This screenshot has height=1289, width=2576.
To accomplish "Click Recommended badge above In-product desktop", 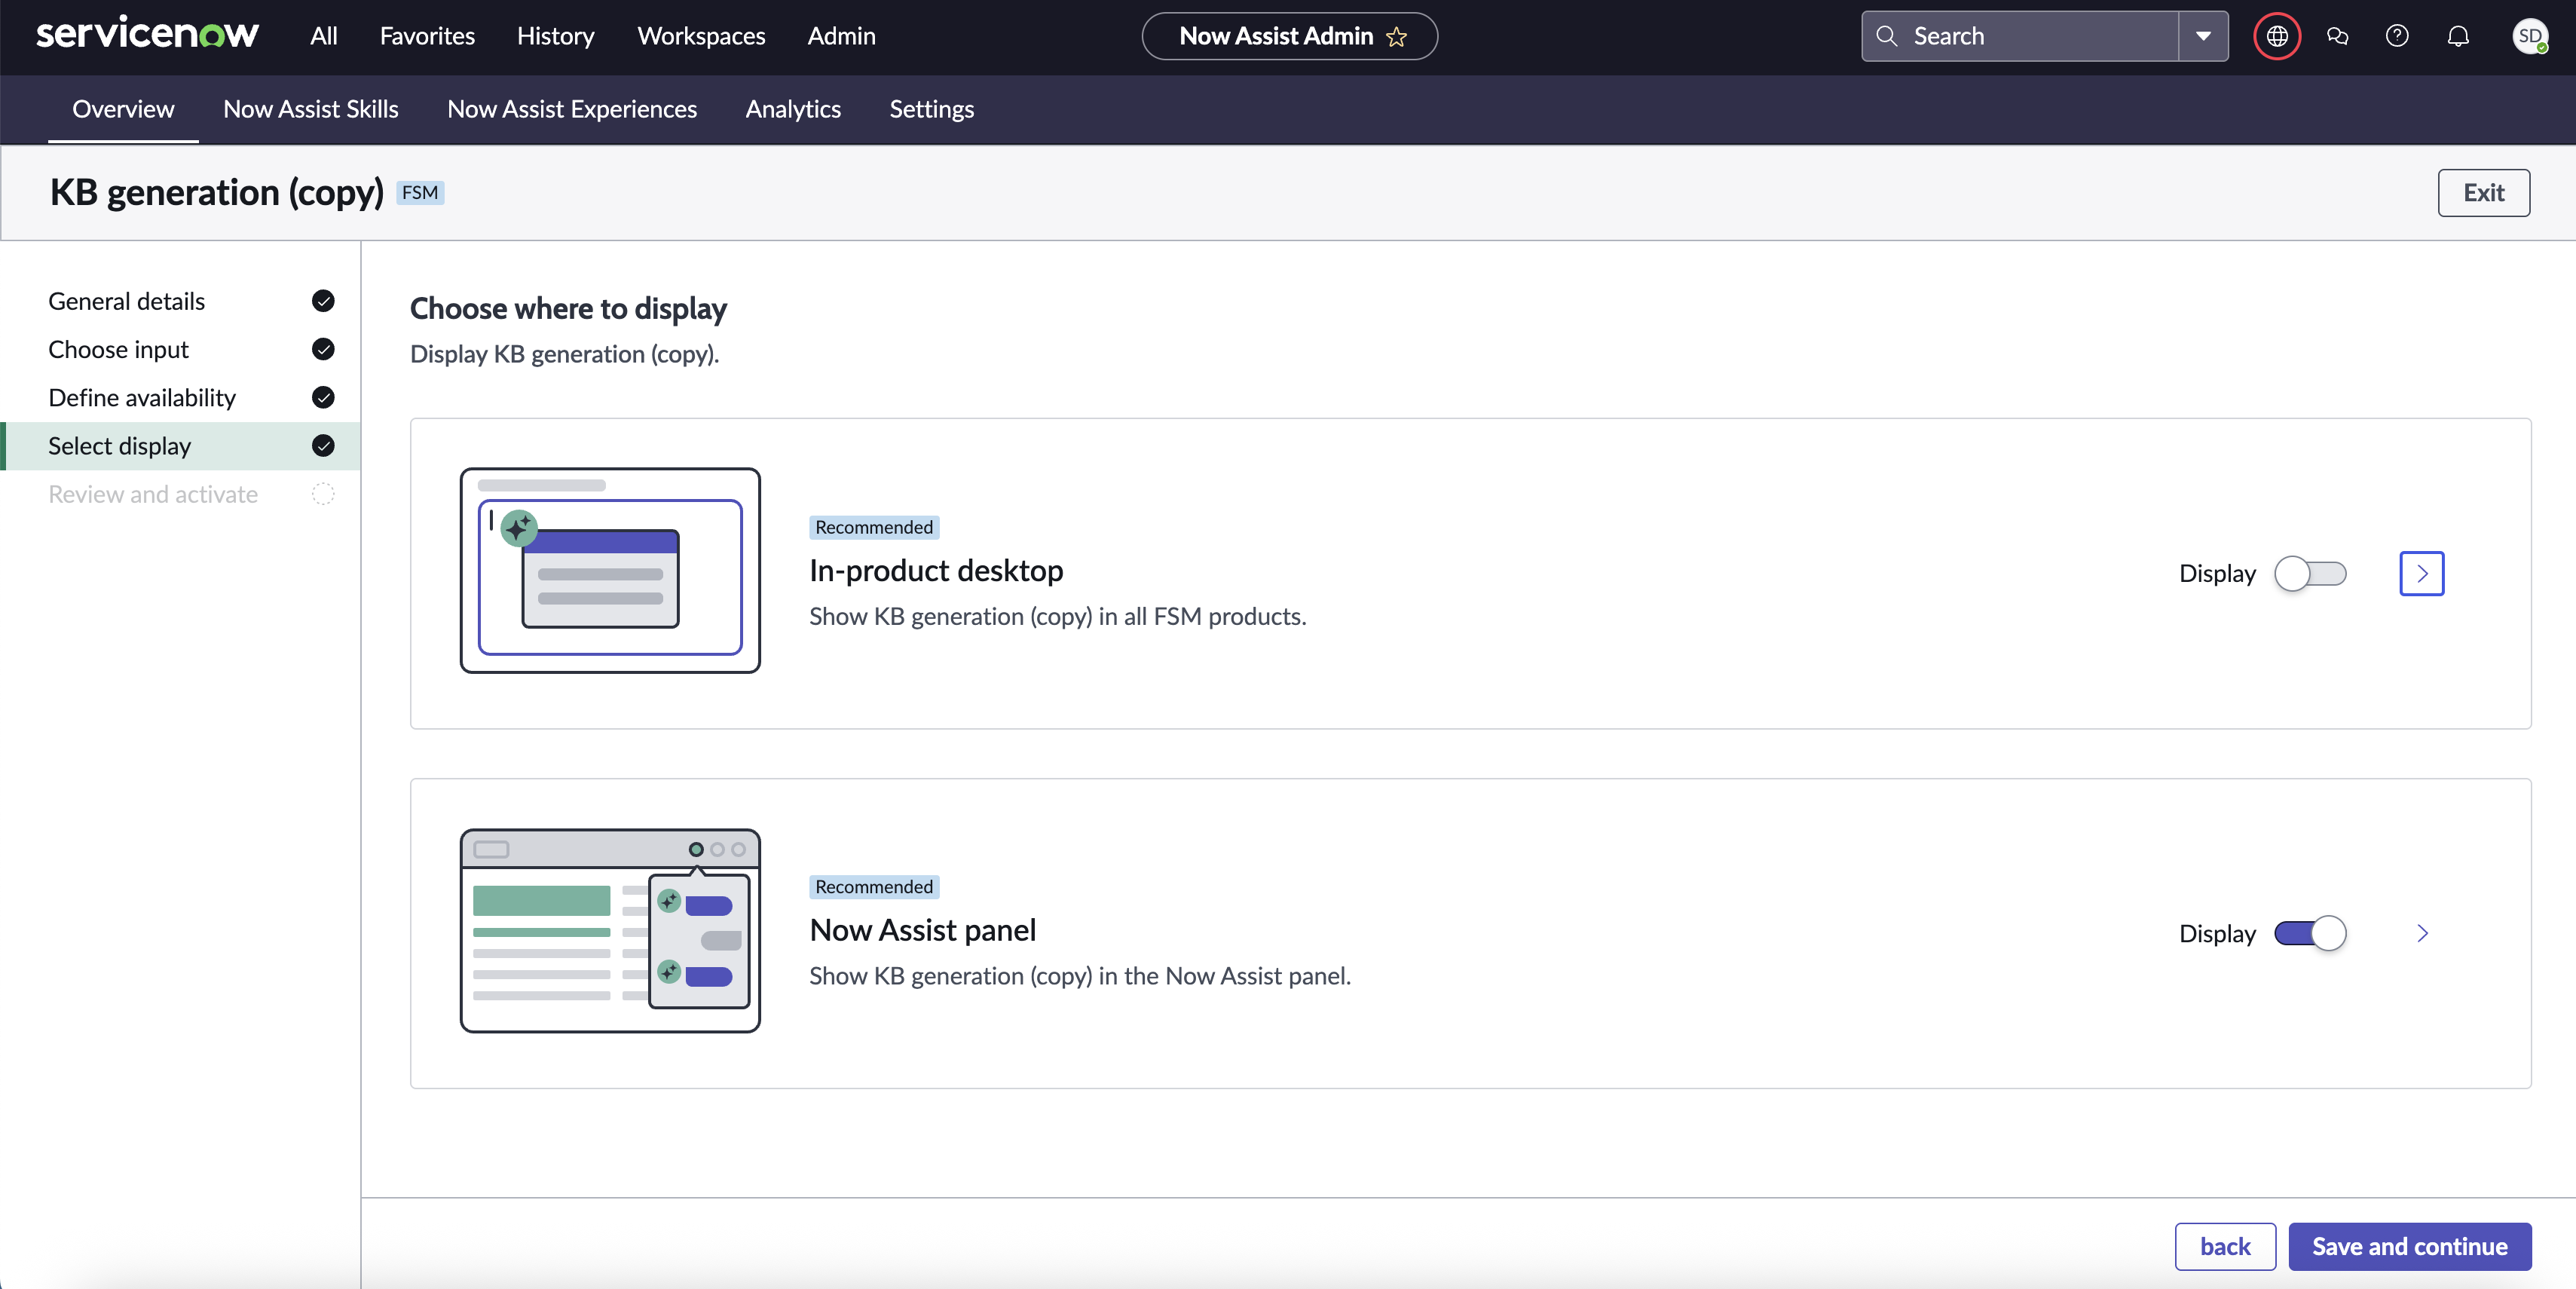I will (x=873, y=527).
